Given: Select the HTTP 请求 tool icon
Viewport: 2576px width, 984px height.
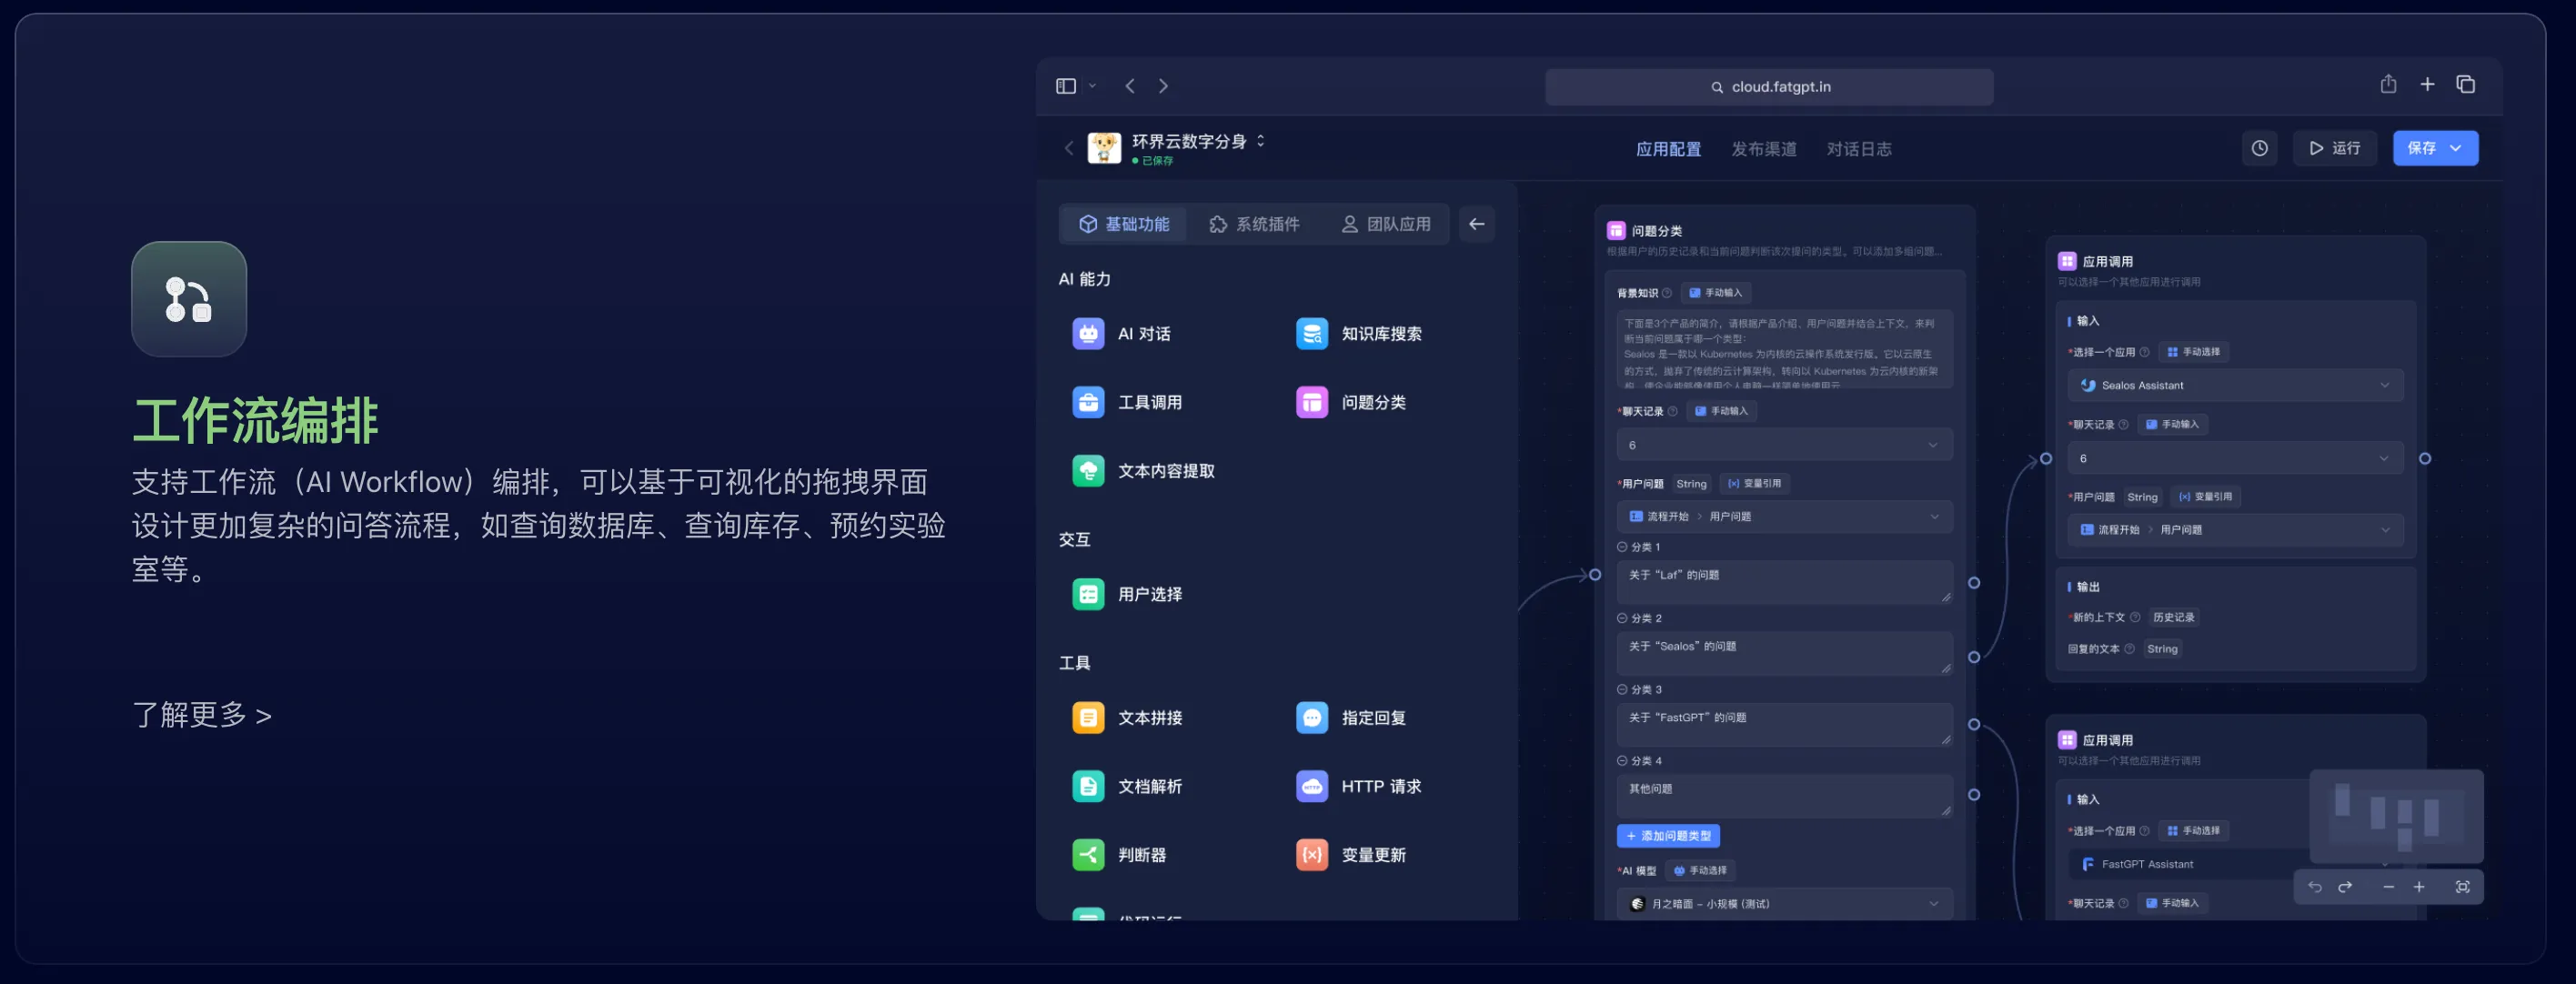Looking at the screenshot, I should [1311, 786].
